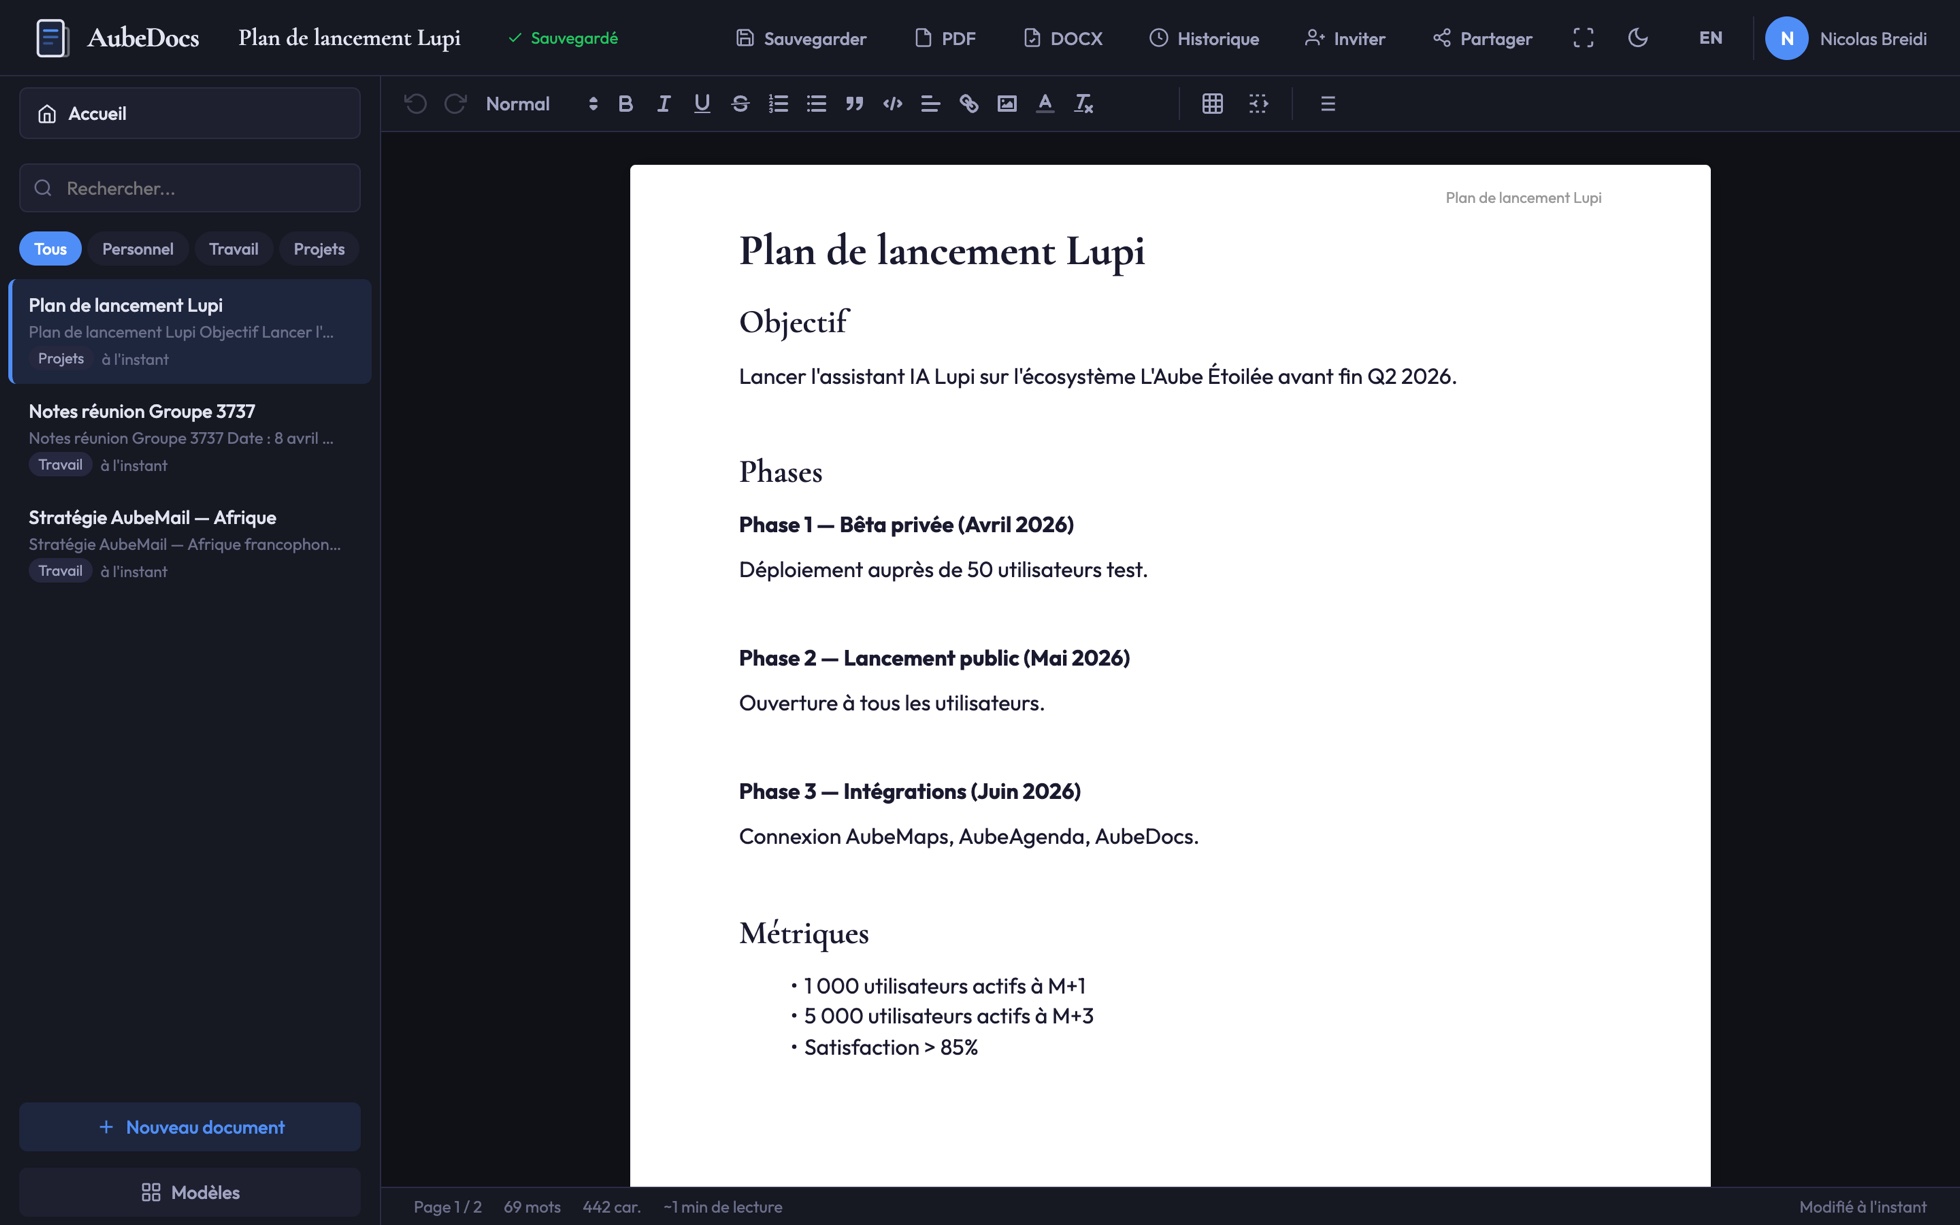Screen dimensions: 1960x1225
Task: Export document as PDF
Action: coord(945,38)
